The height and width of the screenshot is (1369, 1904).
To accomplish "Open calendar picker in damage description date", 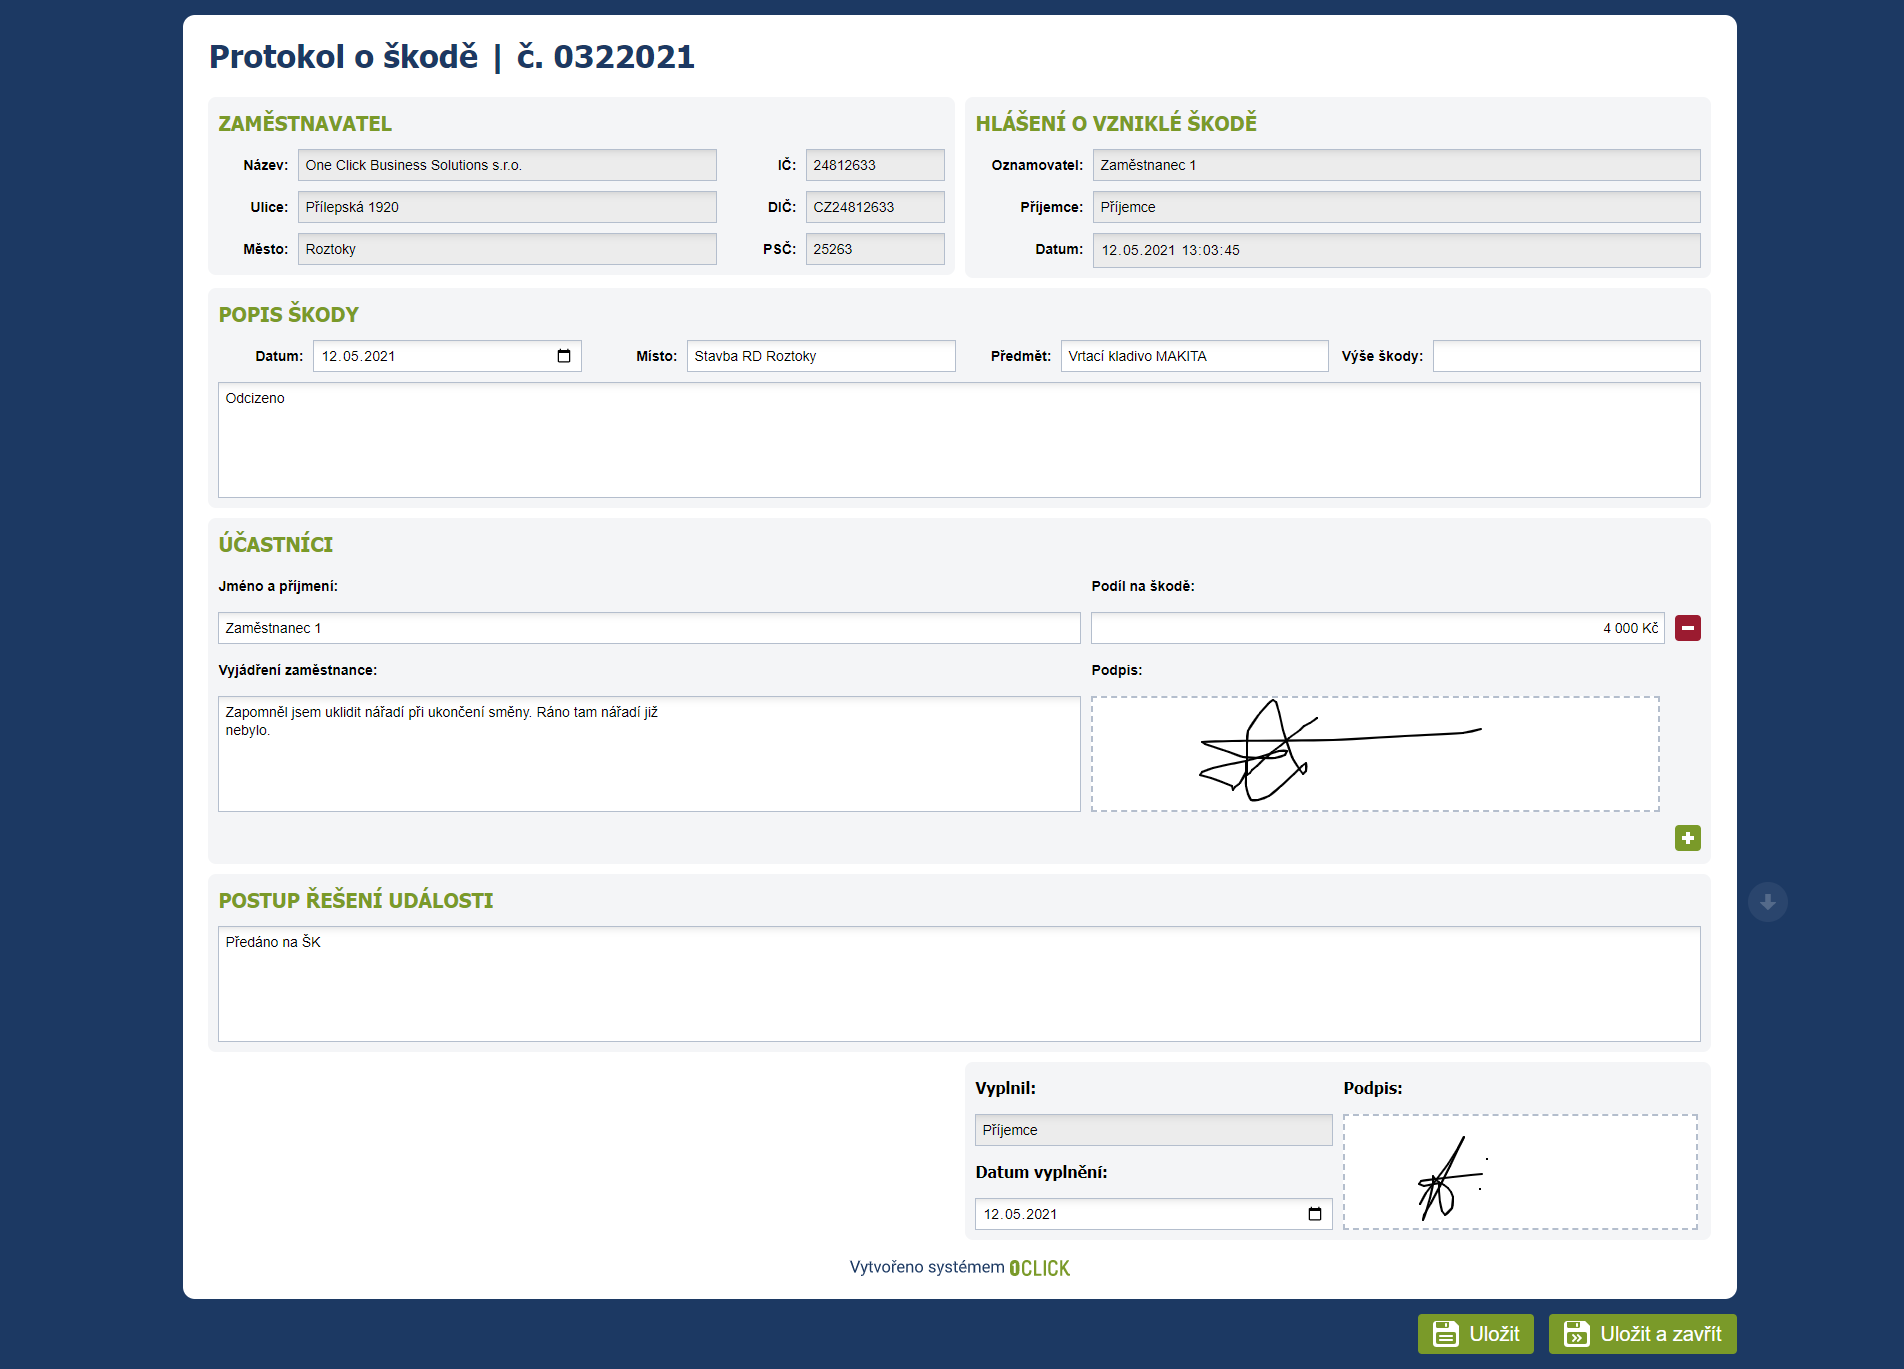I will pos(564,356).
